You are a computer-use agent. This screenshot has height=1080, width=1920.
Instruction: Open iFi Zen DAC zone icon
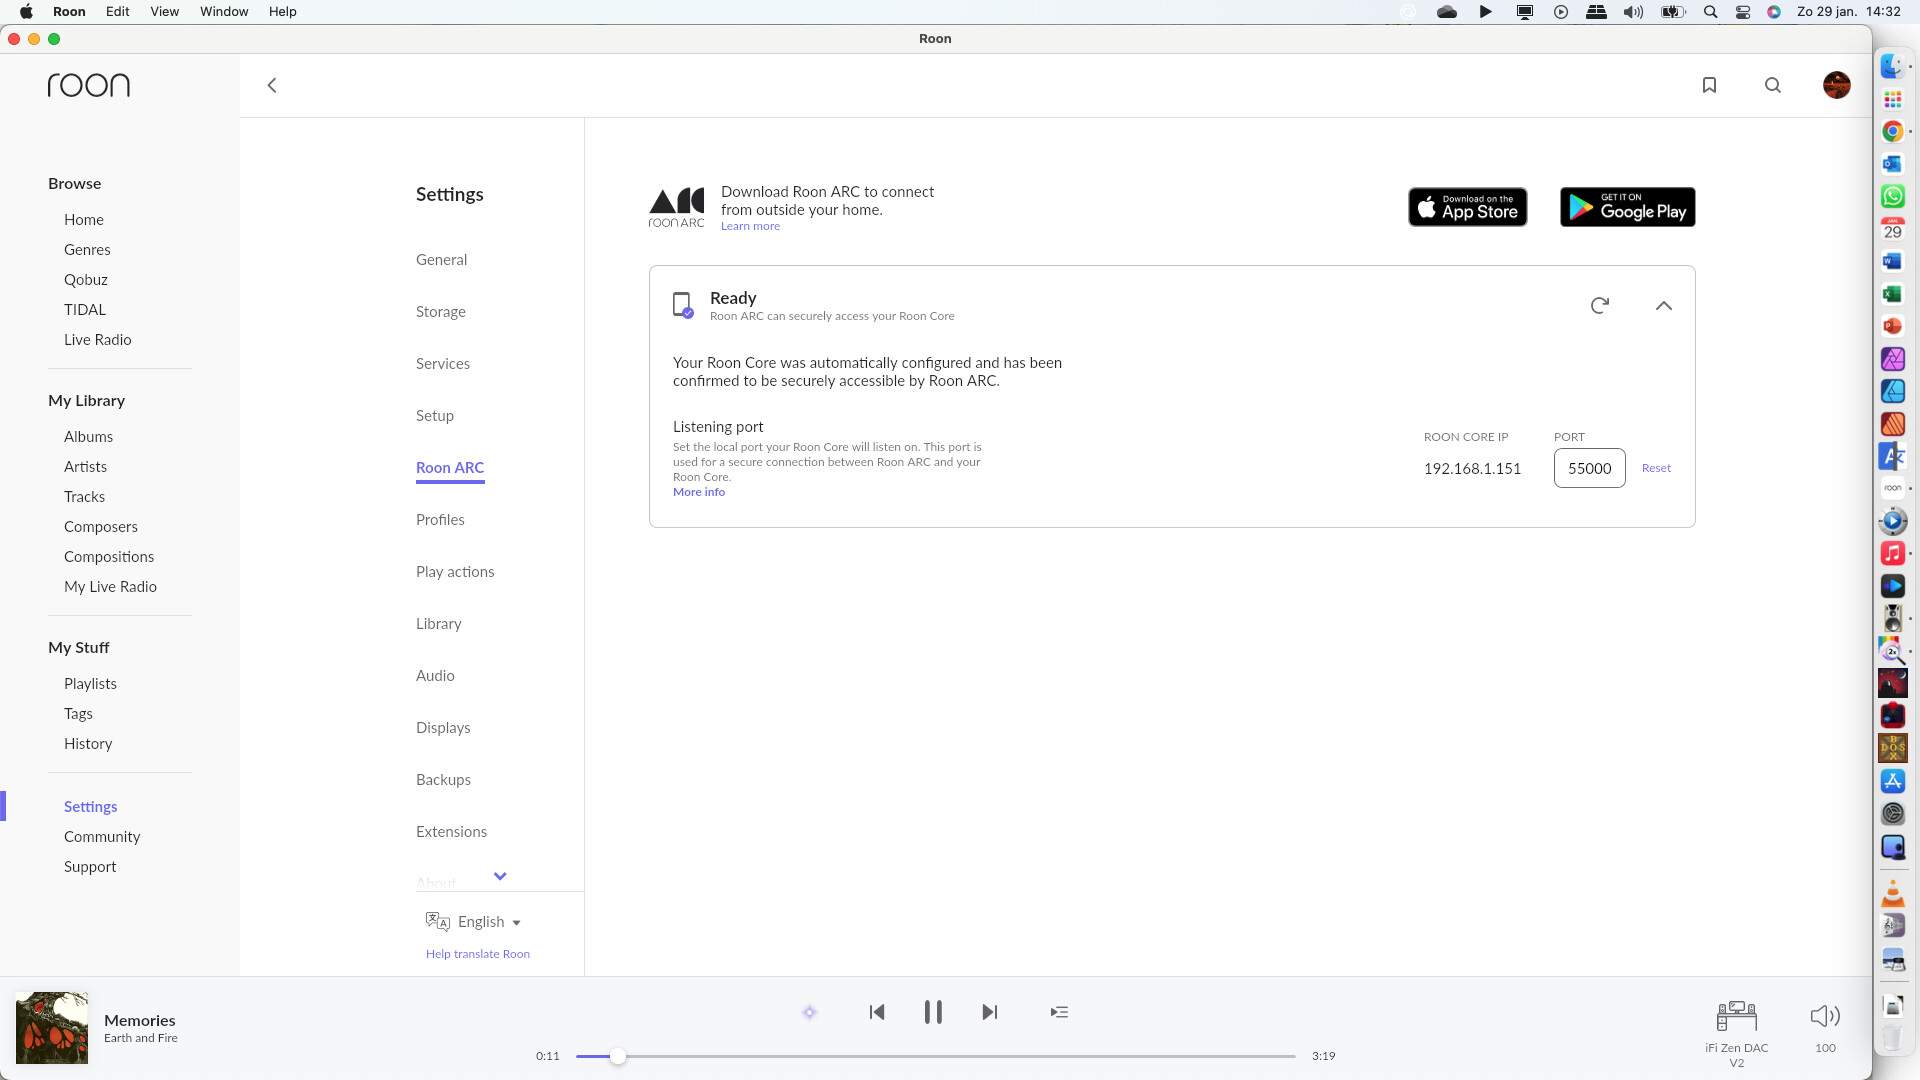[1736, 1016]
